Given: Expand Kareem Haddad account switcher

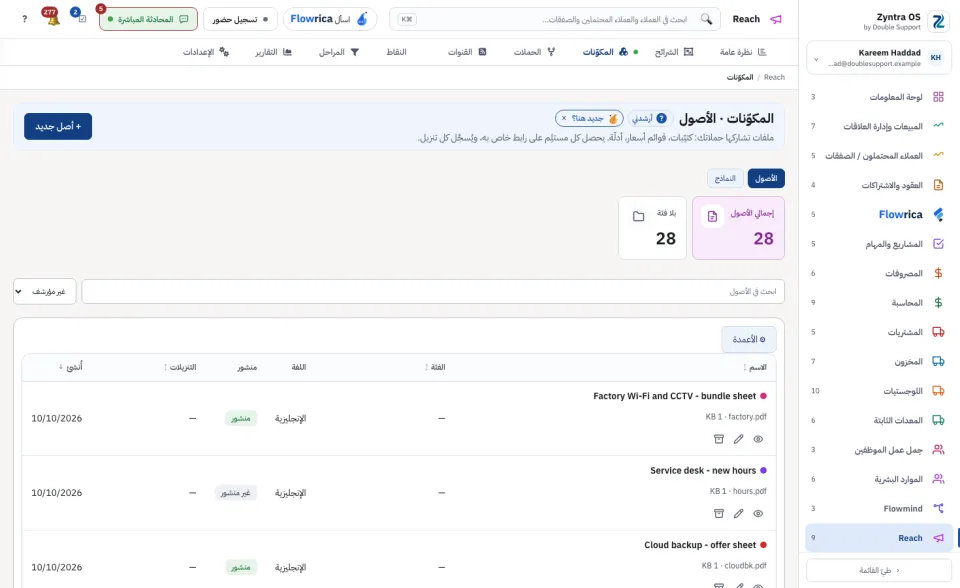Looking at the screenshot, I should (x=879, y=58).
